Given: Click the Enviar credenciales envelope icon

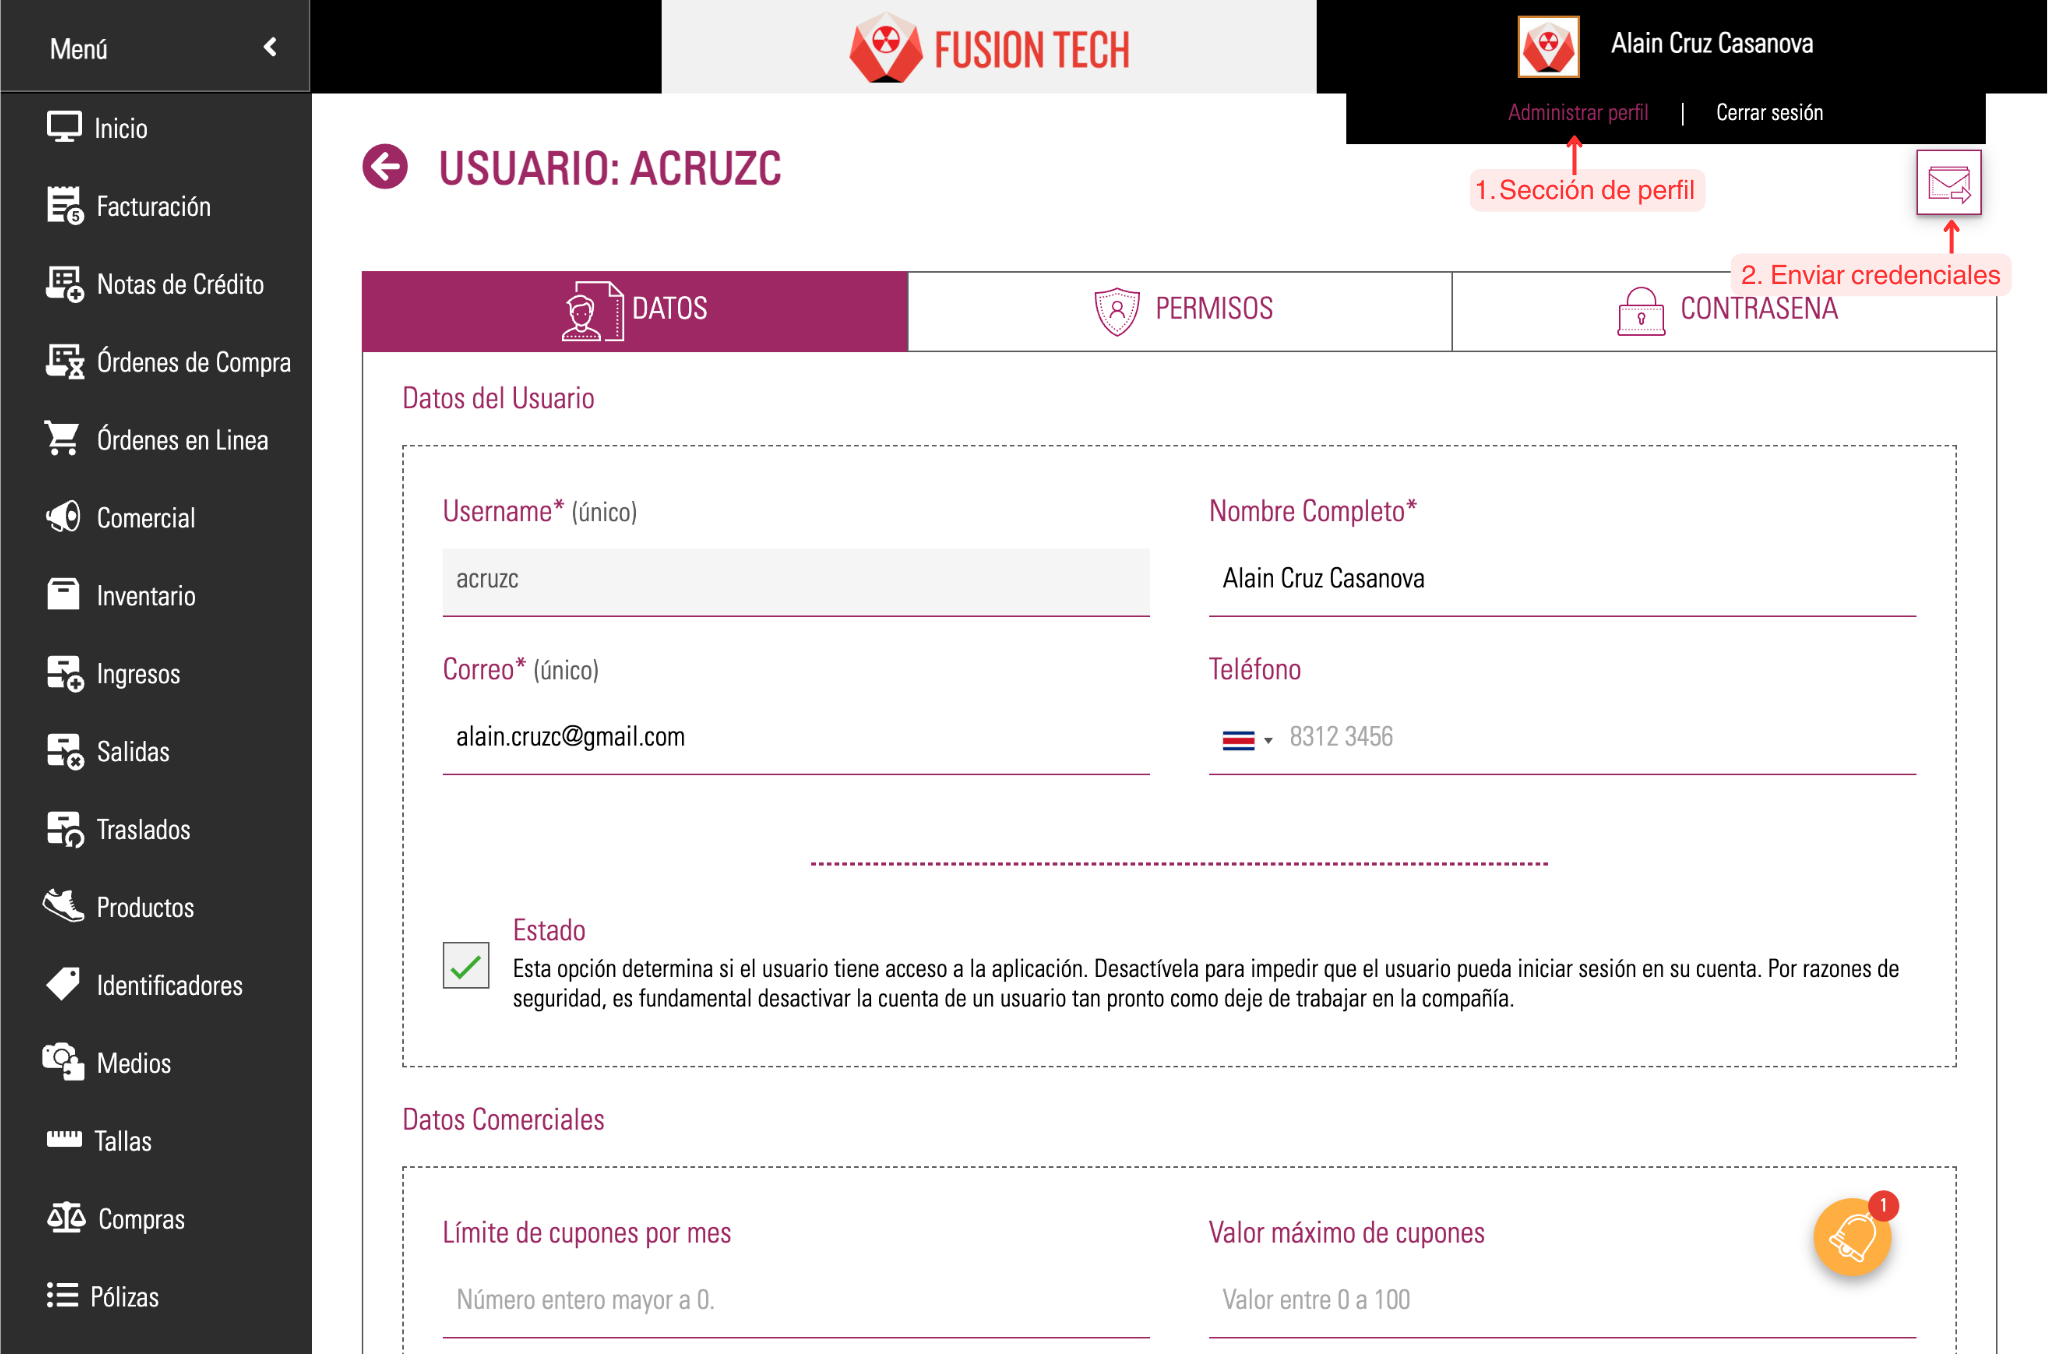Looking at the screenshot, I should pos(1948,182).
